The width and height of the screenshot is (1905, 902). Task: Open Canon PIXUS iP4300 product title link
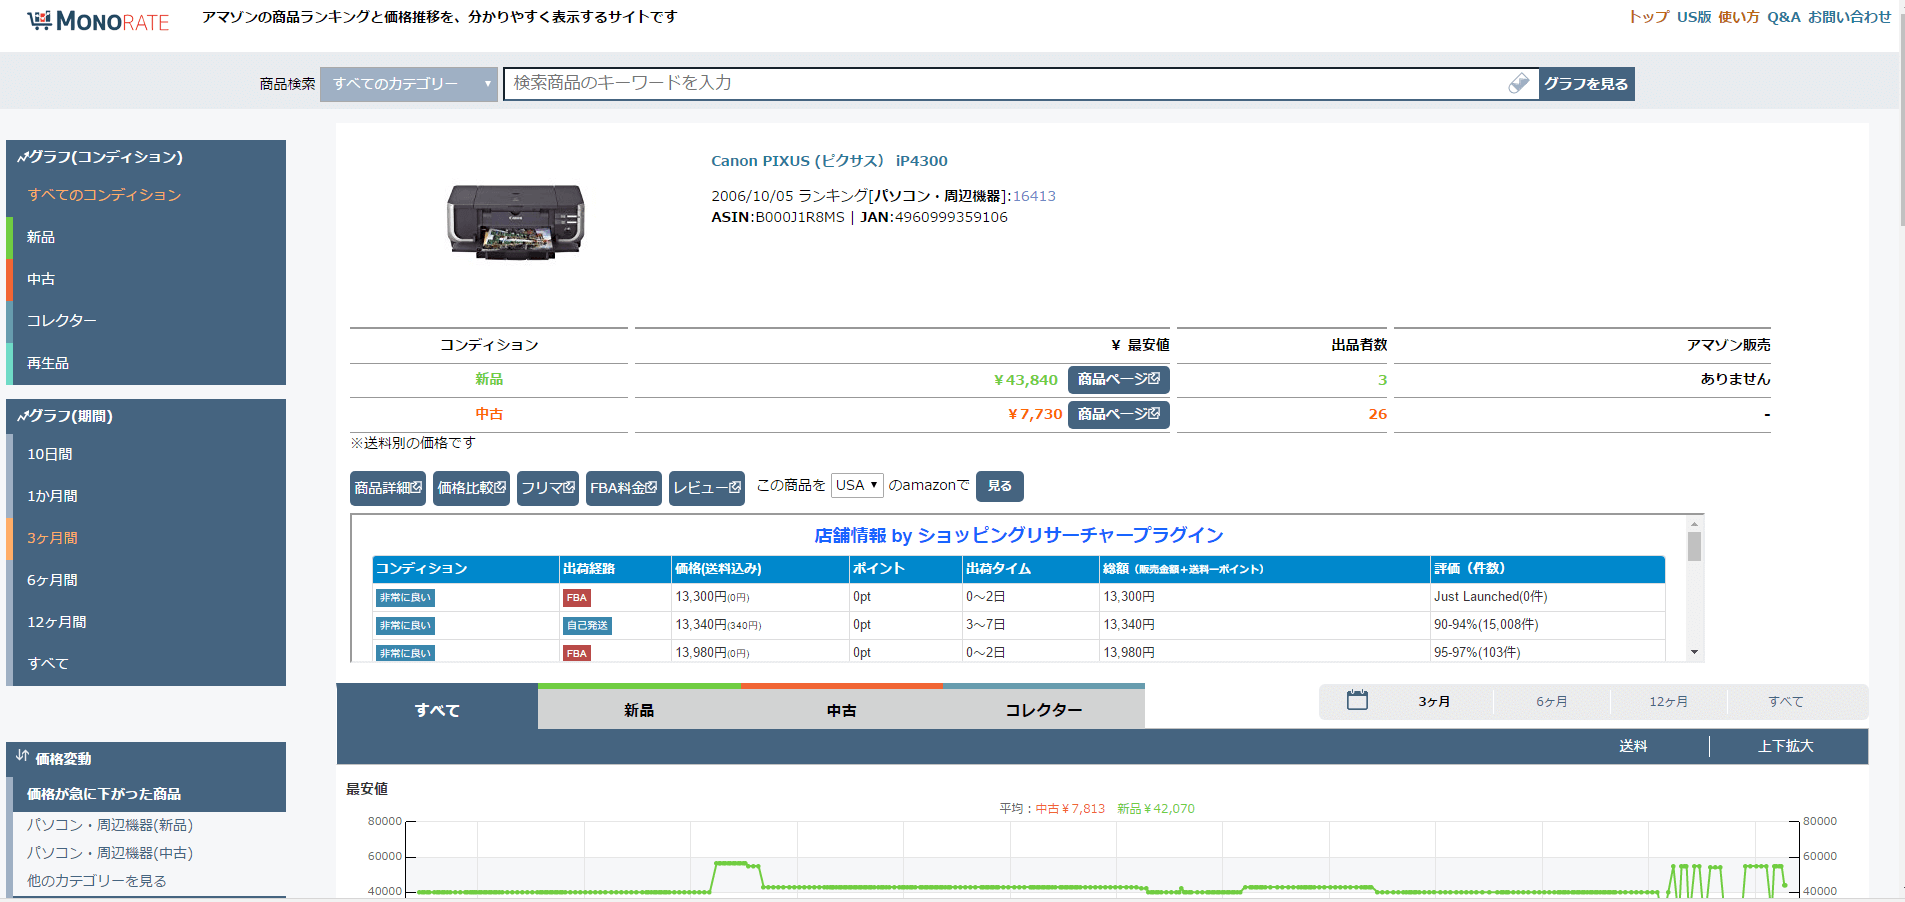pyautogui.click(x=829, y=161)
